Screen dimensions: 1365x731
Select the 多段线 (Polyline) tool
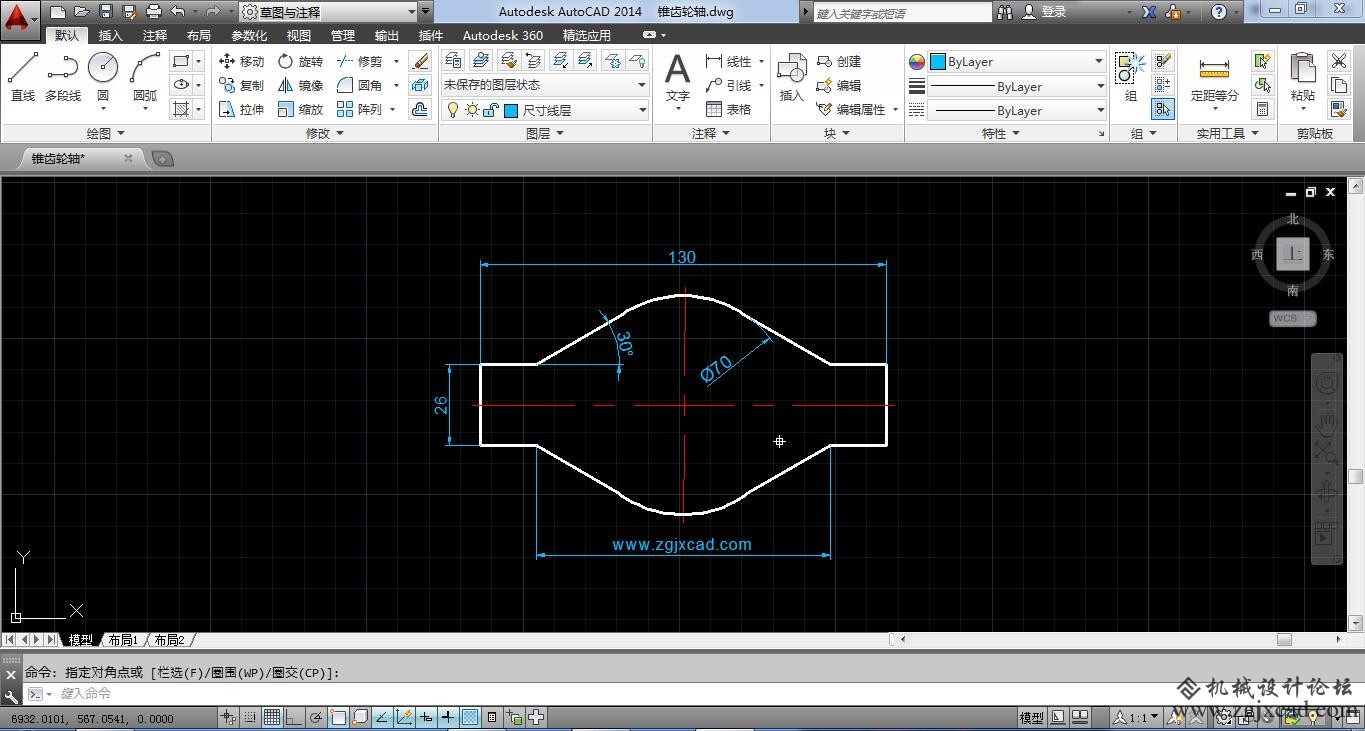tap(63, 77)
